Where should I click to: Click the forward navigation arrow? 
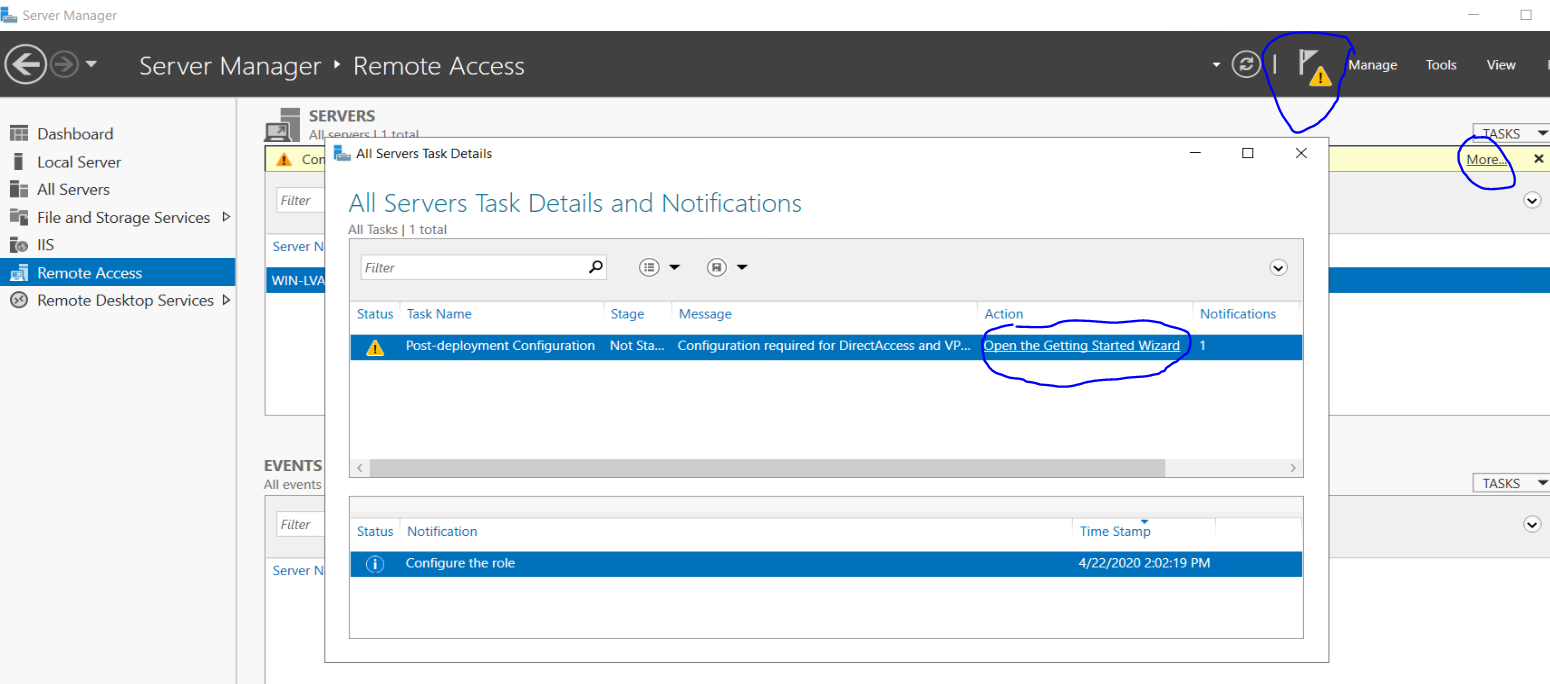click(64, 65)
